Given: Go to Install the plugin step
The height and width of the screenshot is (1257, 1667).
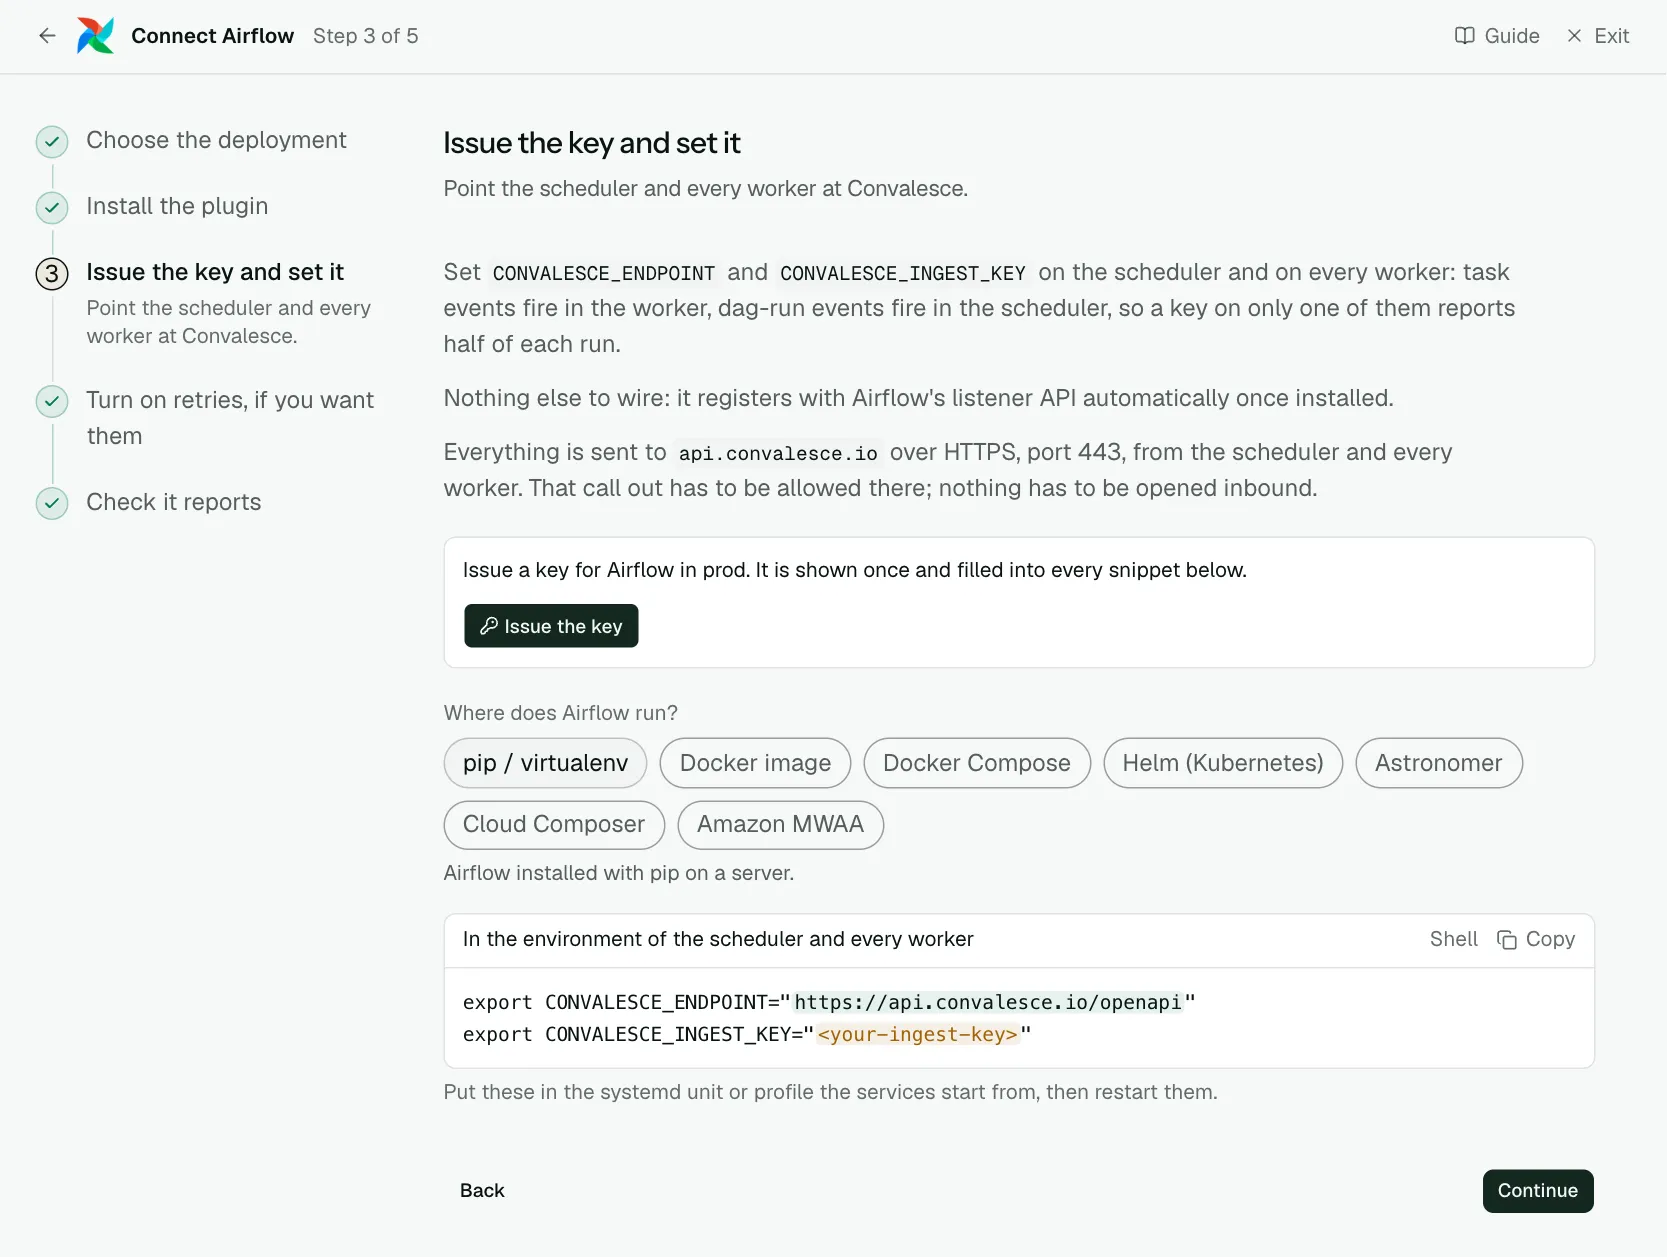Looking at the screenshot, I should 177,206.
